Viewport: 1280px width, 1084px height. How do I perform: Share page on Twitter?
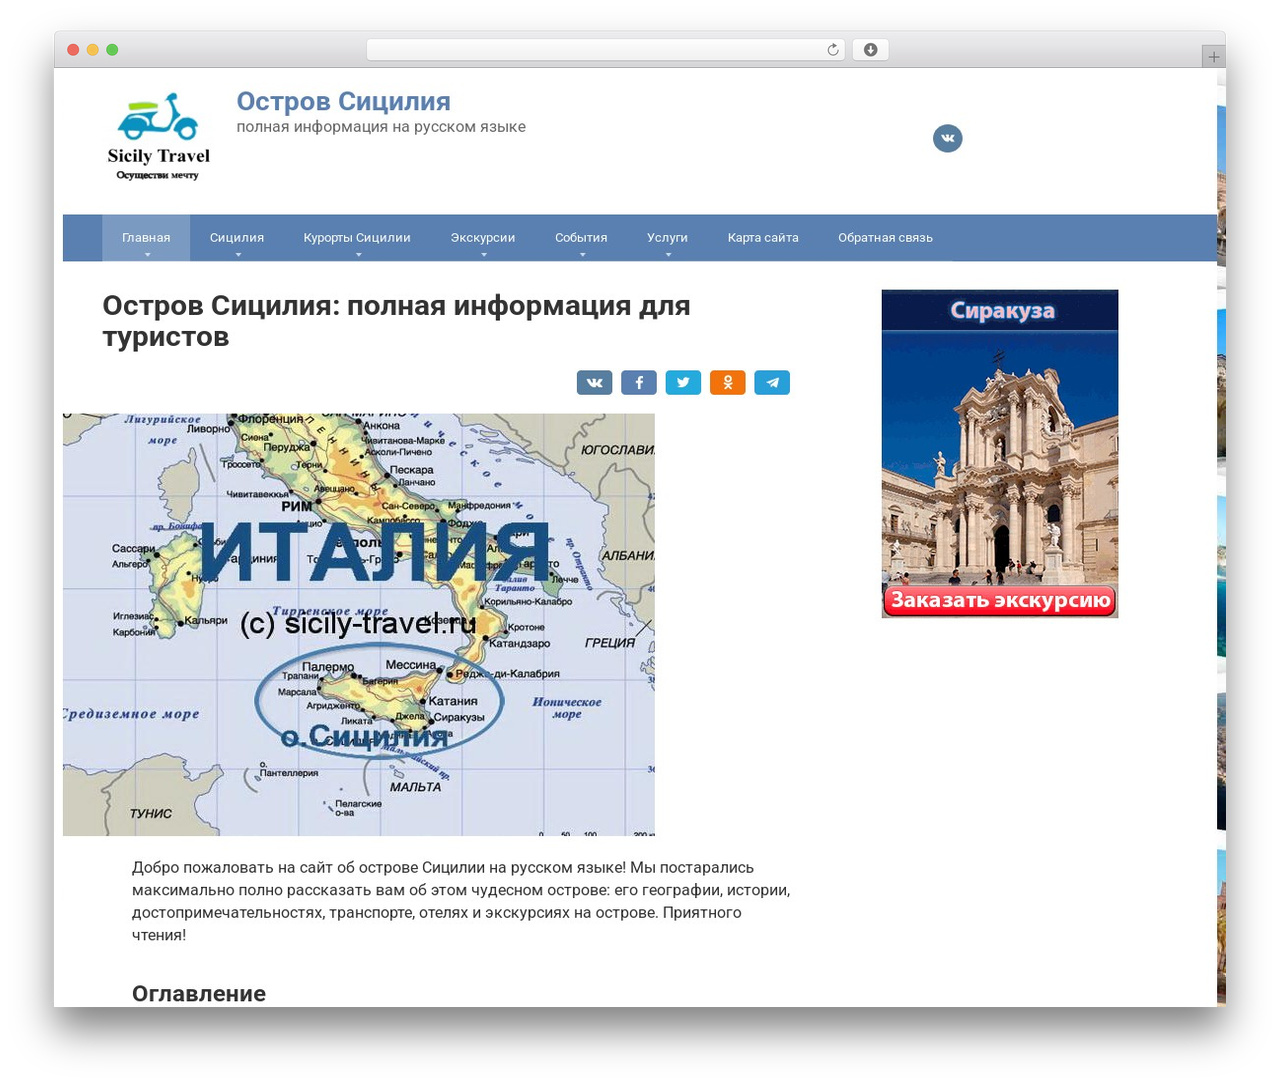[683, 382]
